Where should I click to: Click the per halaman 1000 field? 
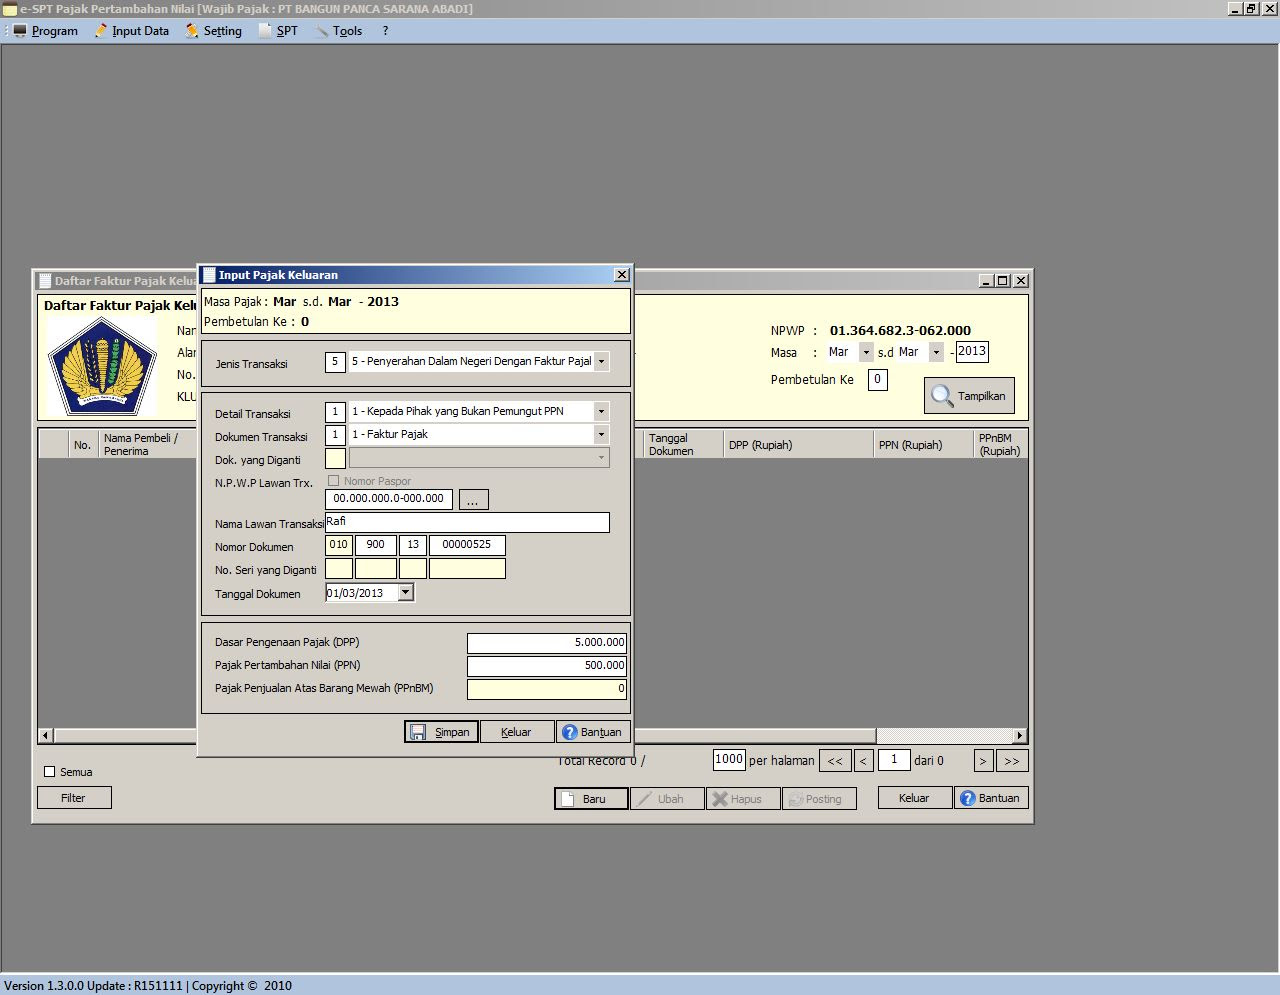[x=729, y=760]
